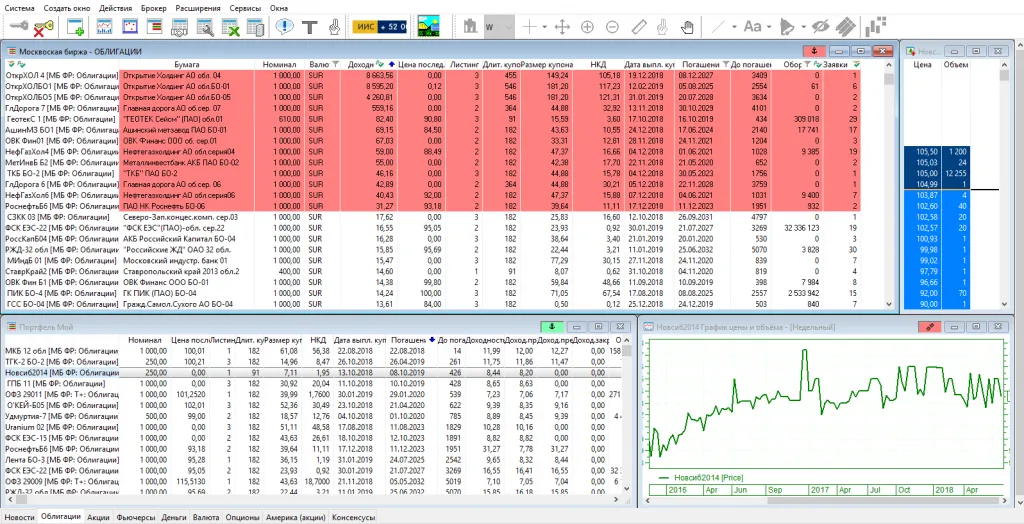
Task: Select the Новсиб2014 row in portfolio table
Action: (60, 372)
